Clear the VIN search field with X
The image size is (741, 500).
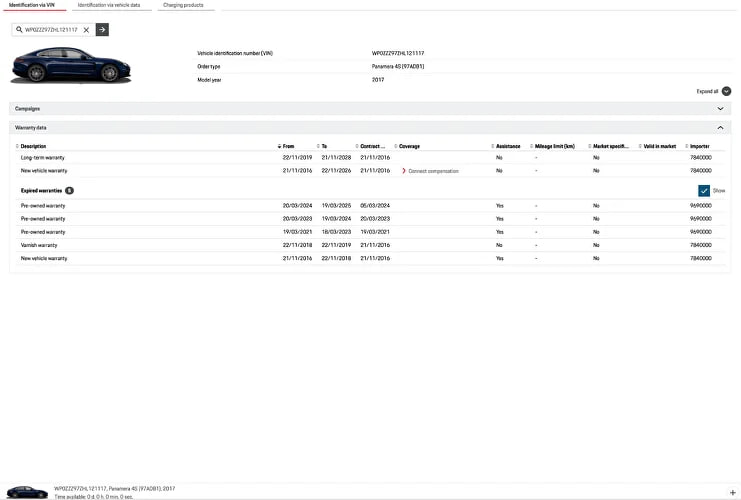[86, 30]
